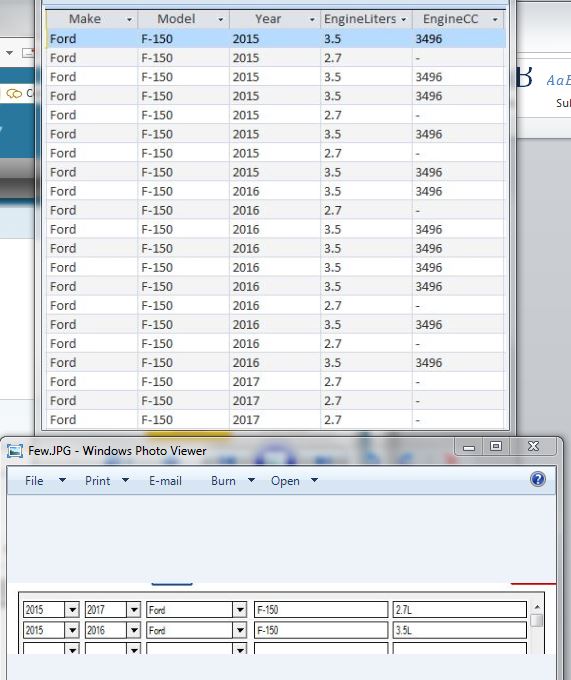Click the blue Help icon in Photo Viewer

click(x=538, y=479)
